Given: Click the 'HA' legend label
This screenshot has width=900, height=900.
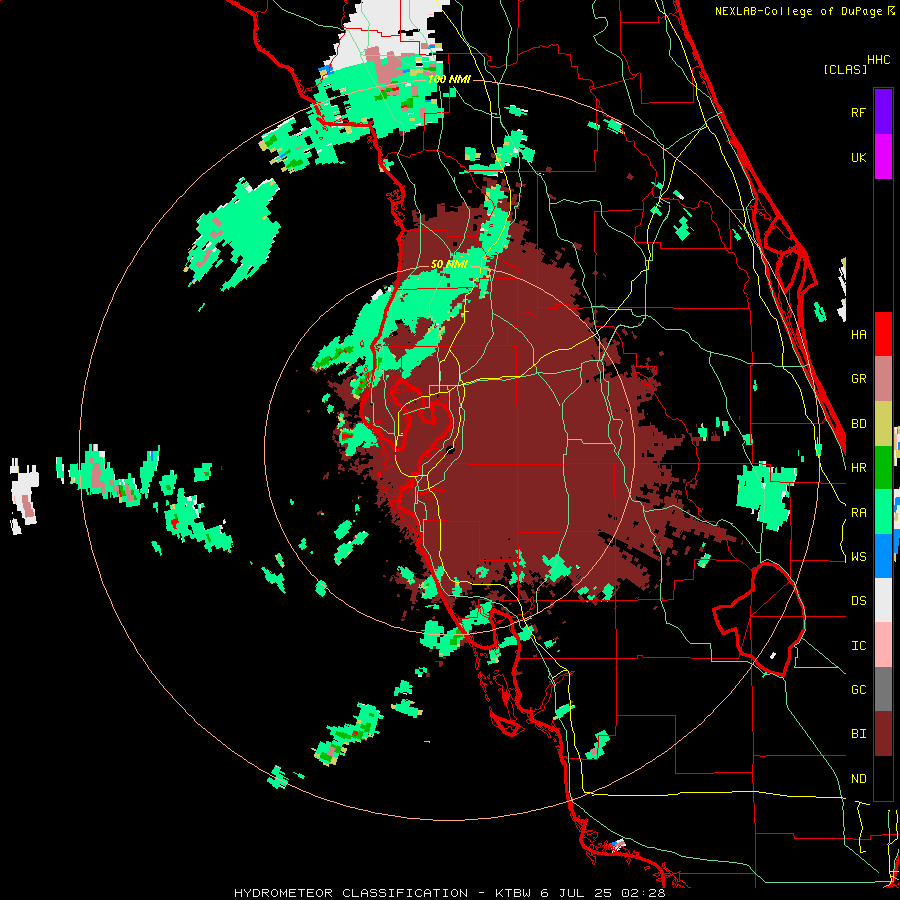Looking at the screenshot, I should 858,334.
